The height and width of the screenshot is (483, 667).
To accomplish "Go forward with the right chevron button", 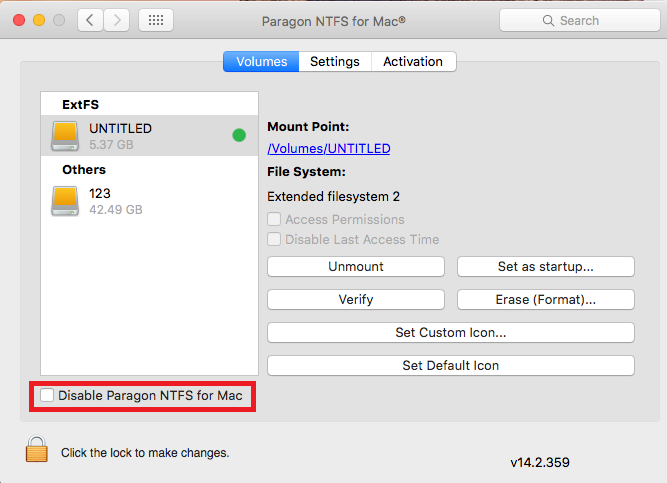I will (117, 20).
